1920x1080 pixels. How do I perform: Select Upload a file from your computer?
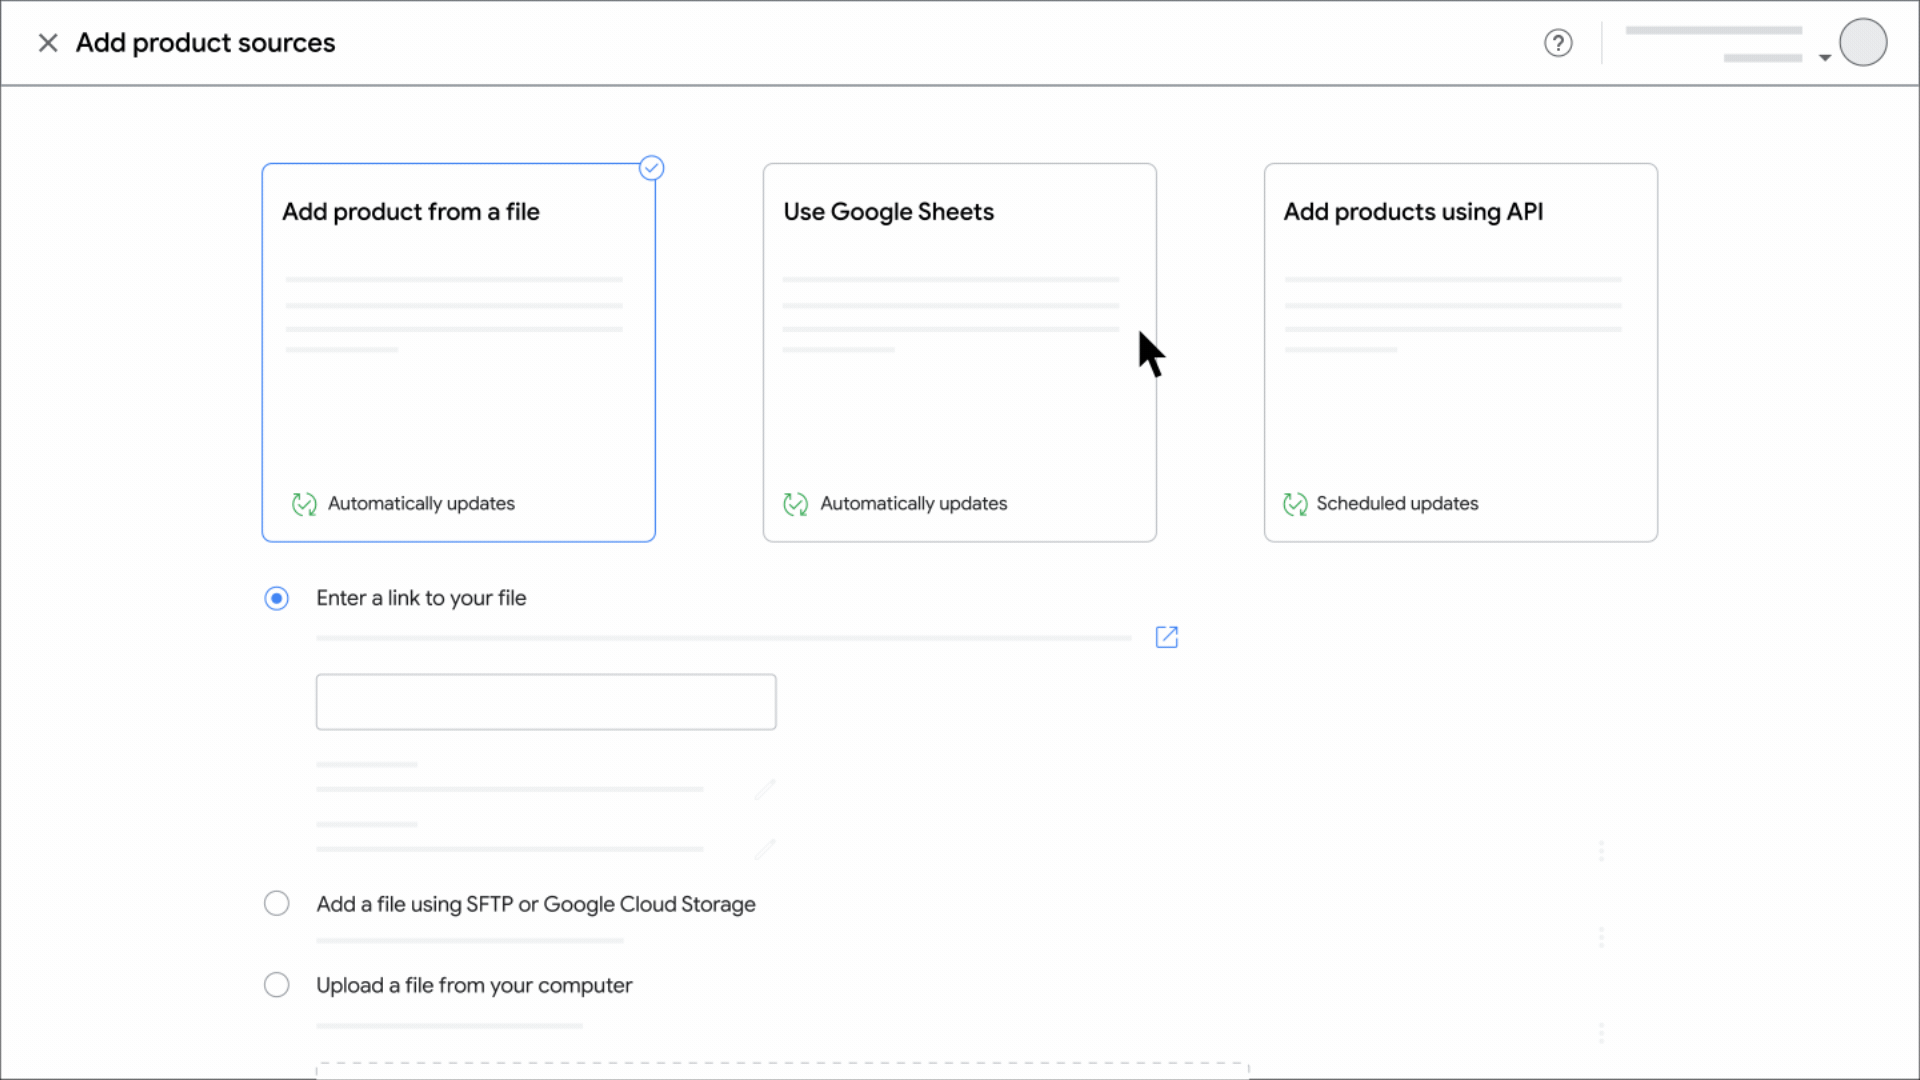point(277,985)
